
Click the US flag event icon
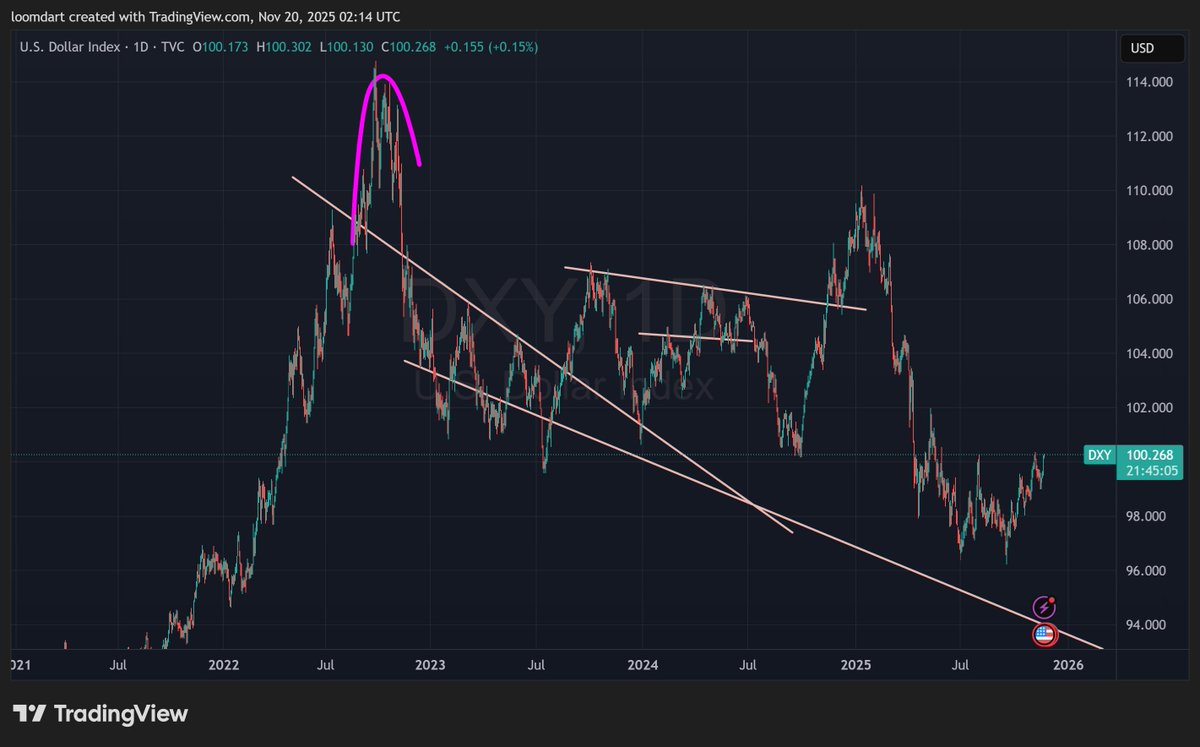pos(1045,633)
